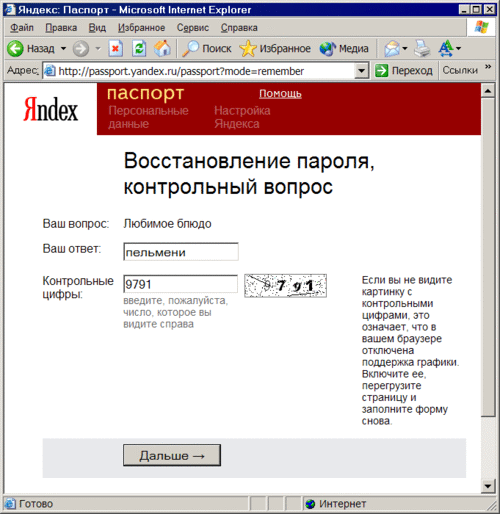Viewport: 500px width, 514px height.
Task: Click the scrollbar up arrow
Action: (x=488, y=91)
